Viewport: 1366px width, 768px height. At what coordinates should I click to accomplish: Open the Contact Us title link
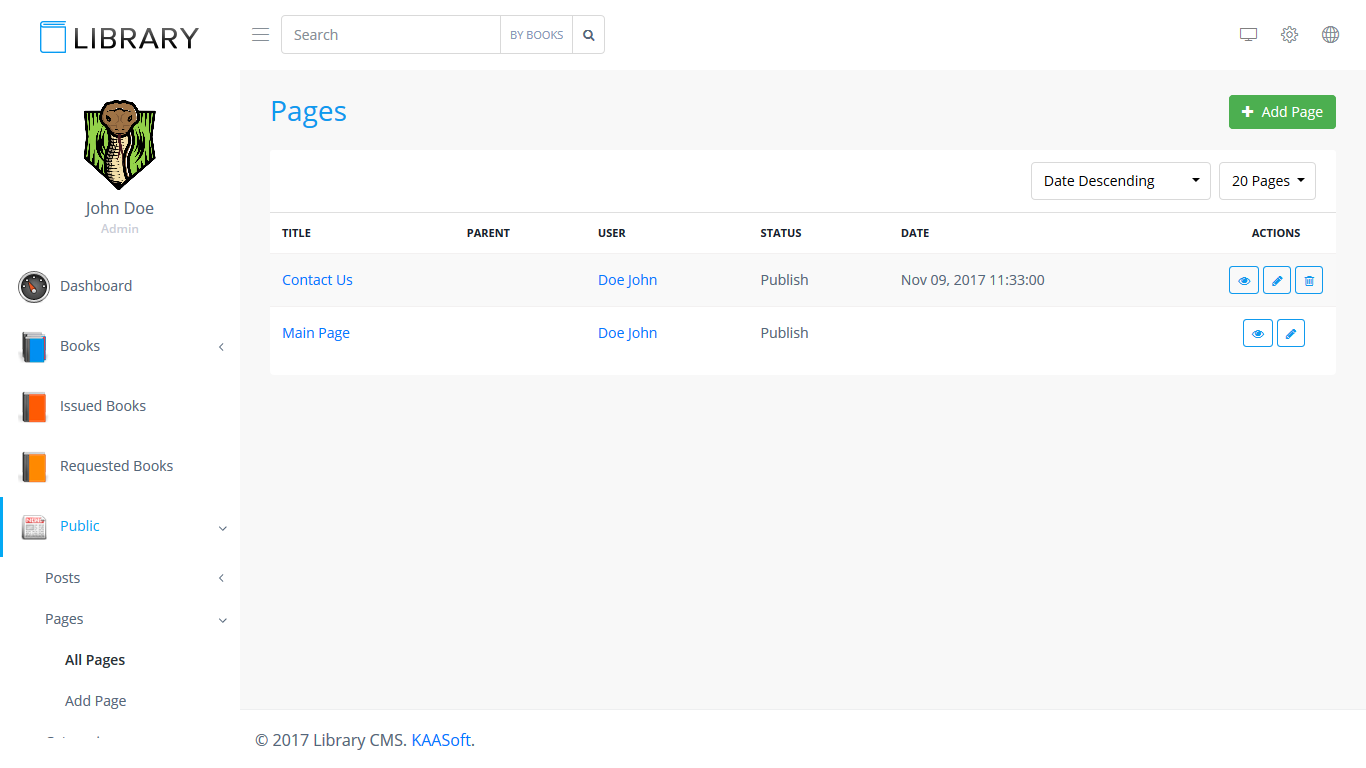point(317,280)
